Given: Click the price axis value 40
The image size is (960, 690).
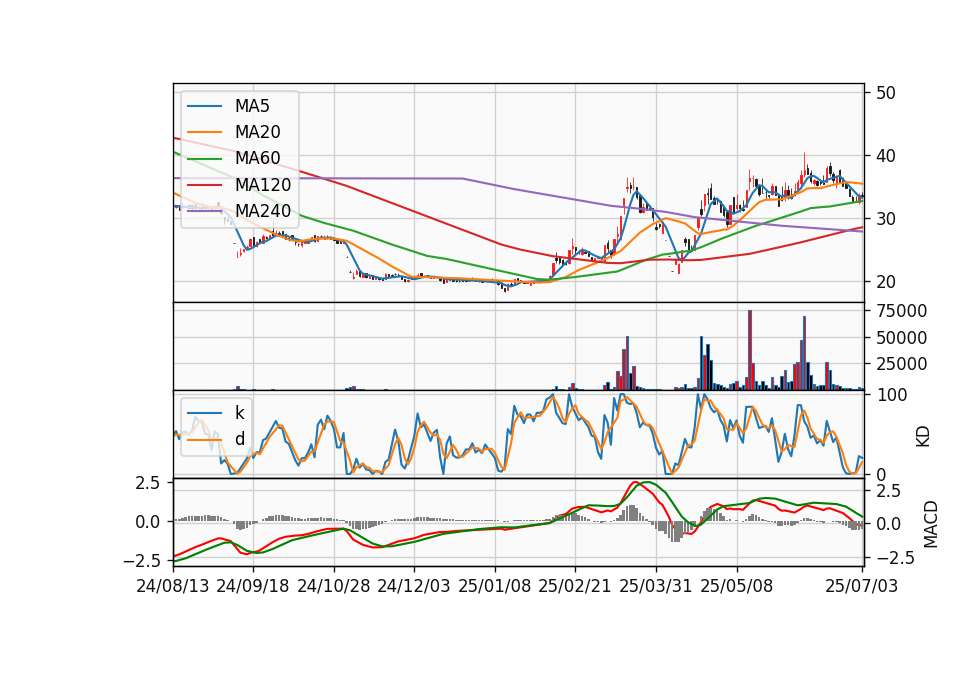Looking at the screenshot, I should click(885, 156).
